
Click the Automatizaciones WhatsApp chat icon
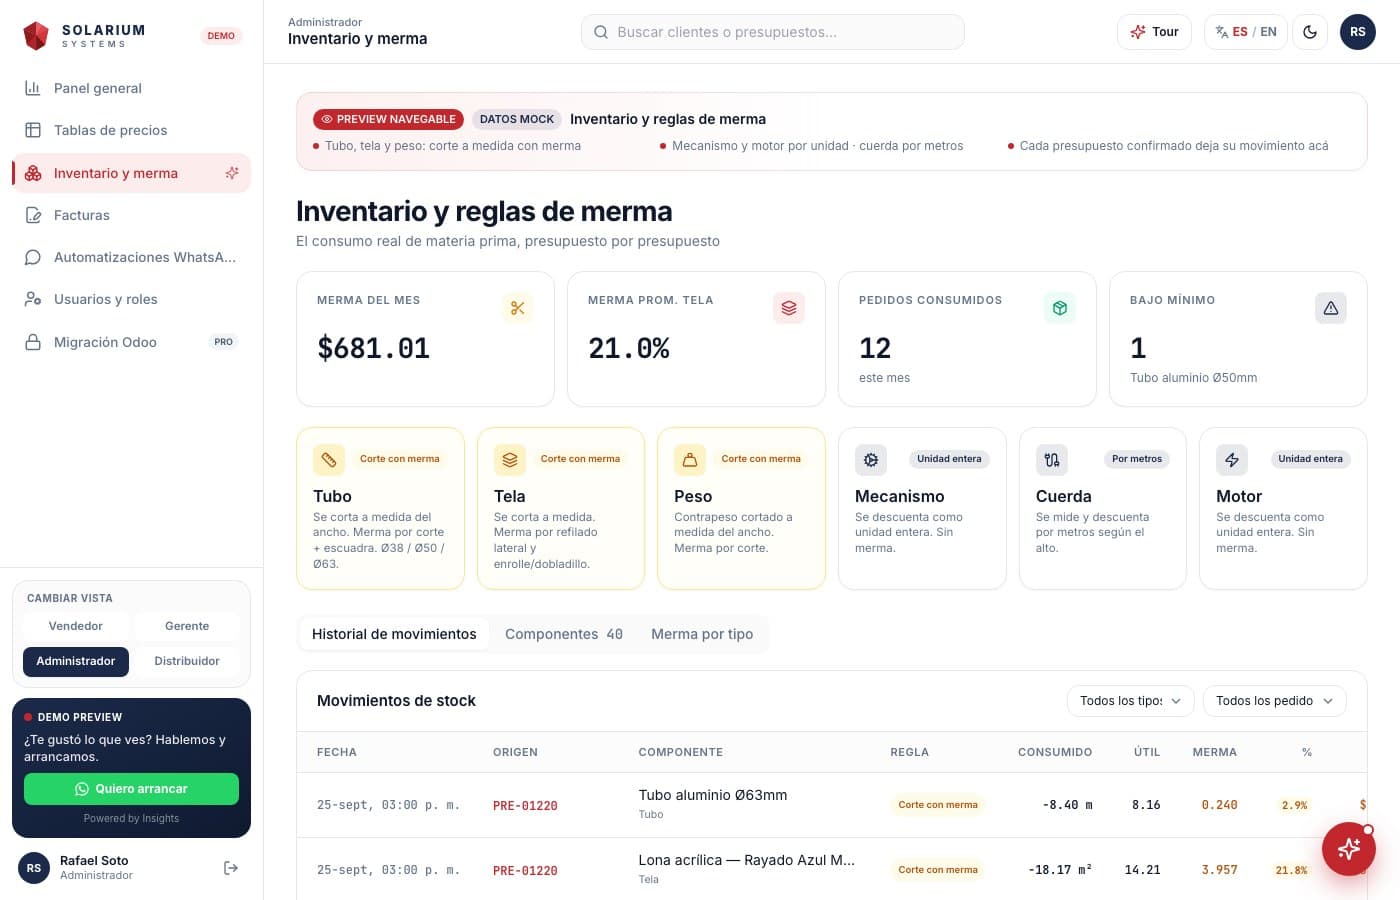[33, 257]
